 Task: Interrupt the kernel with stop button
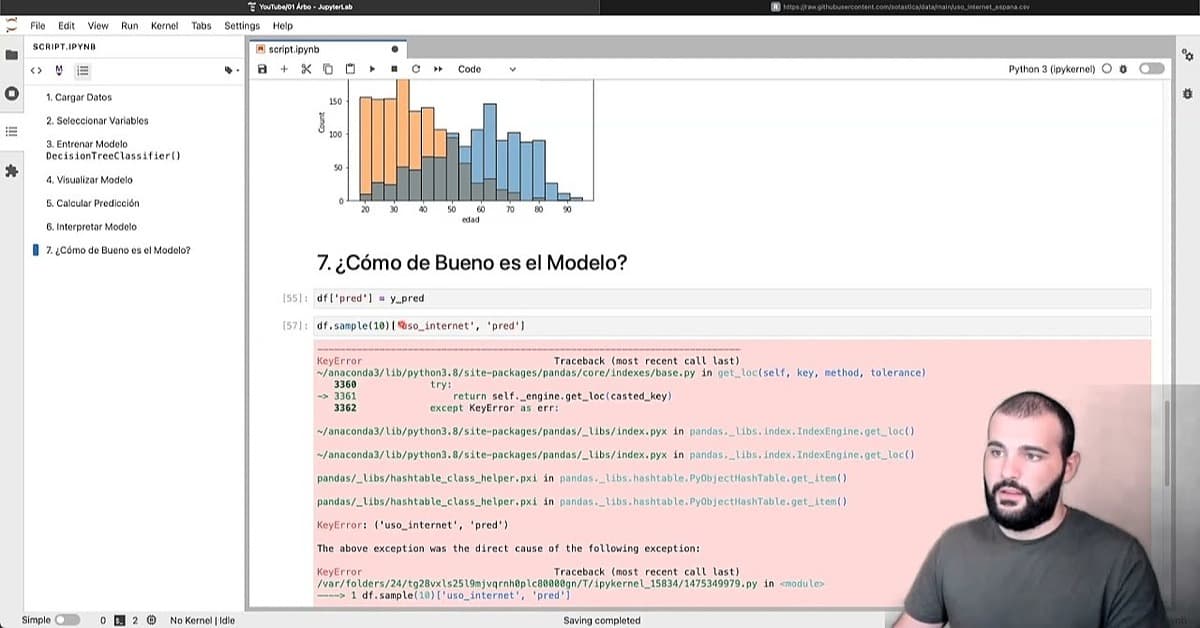394,69
